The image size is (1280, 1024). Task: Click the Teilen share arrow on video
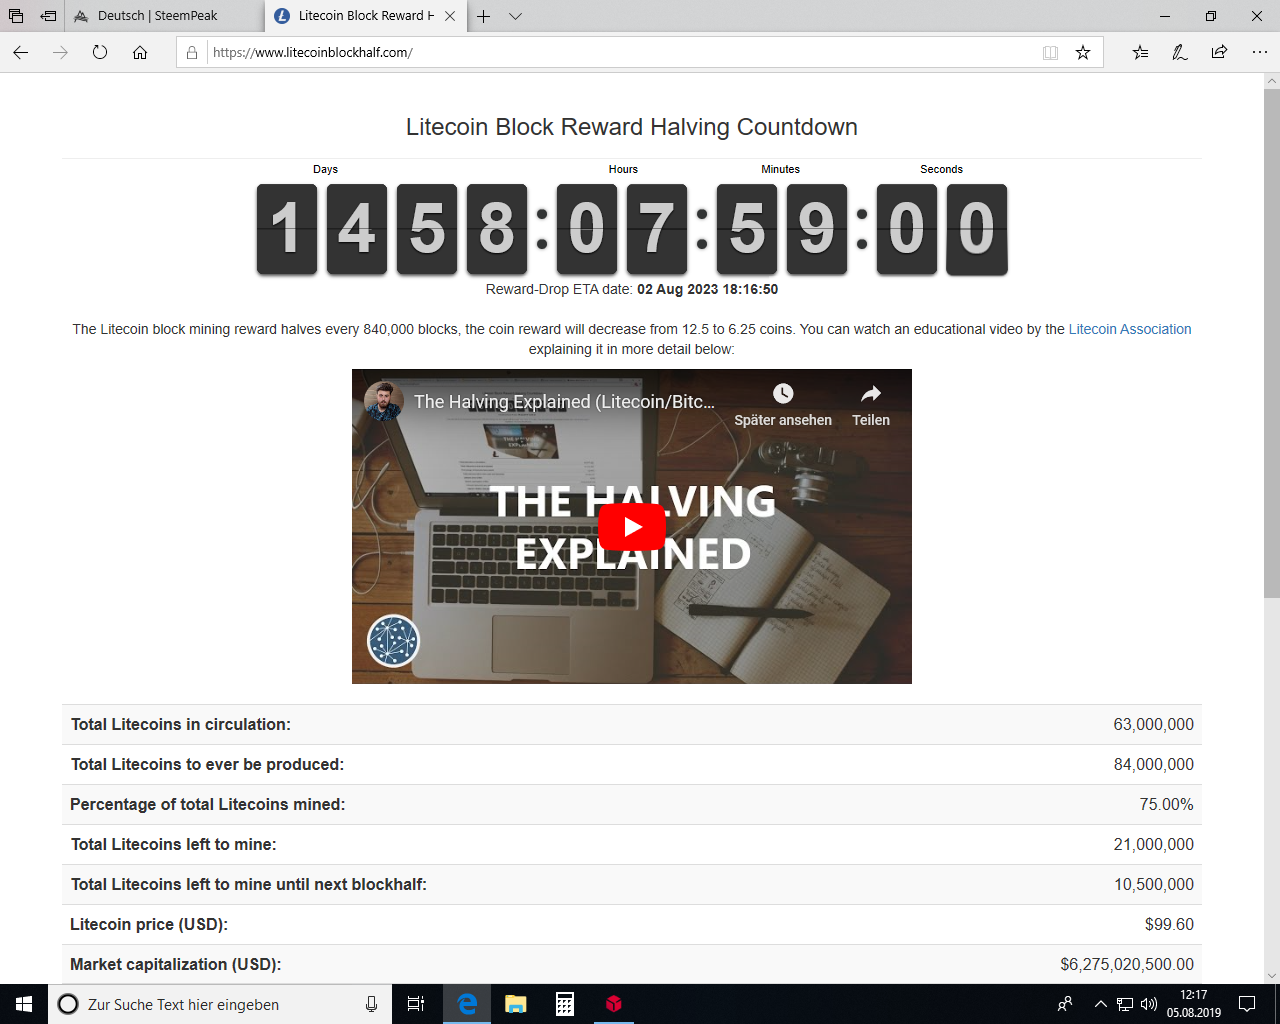(871, 394)
